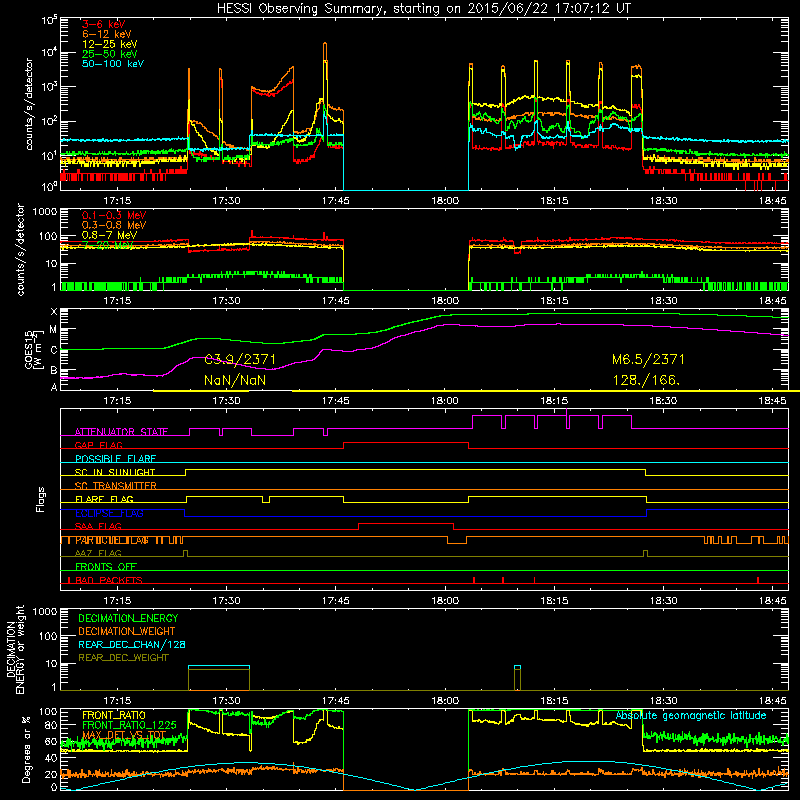Click the HESSI Observing Summary title text
Image resolution: width=800 pixels, height=800 pixels.
423,9
